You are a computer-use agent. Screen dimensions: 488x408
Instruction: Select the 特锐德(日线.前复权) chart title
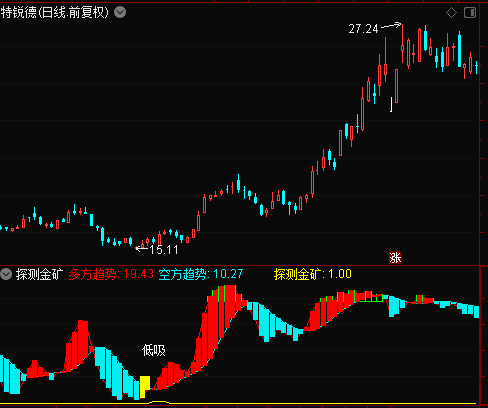point(54,13)
